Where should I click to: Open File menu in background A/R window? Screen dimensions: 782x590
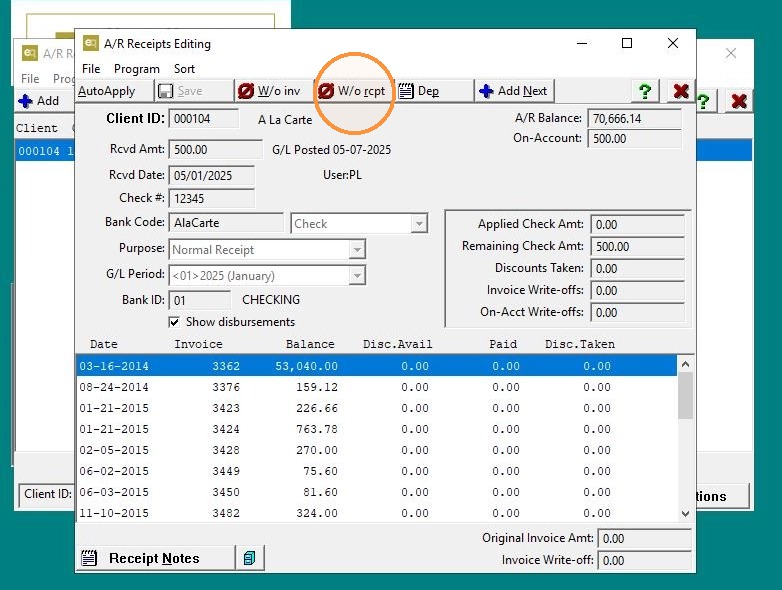click(x=30, y=79)
